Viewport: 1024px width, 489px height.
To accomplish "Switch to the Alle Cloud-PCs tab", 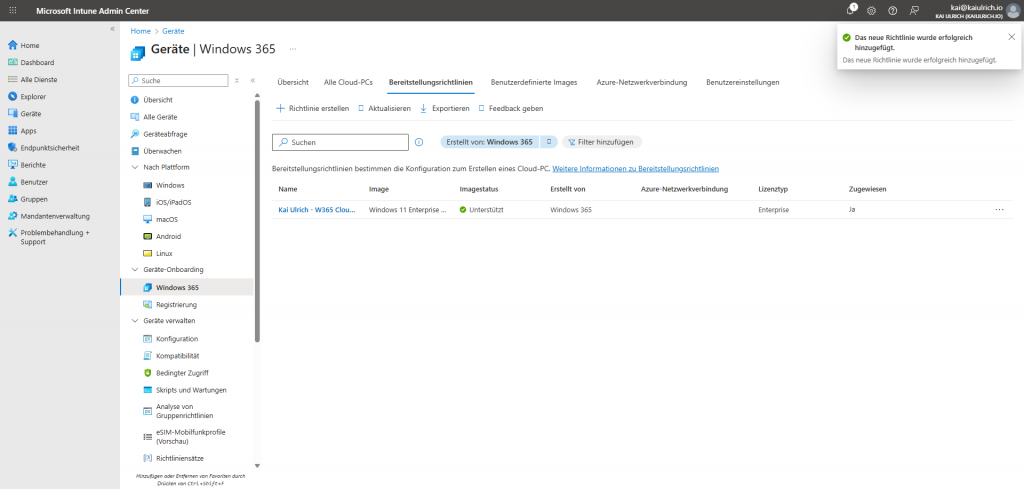I will (348, 81).
